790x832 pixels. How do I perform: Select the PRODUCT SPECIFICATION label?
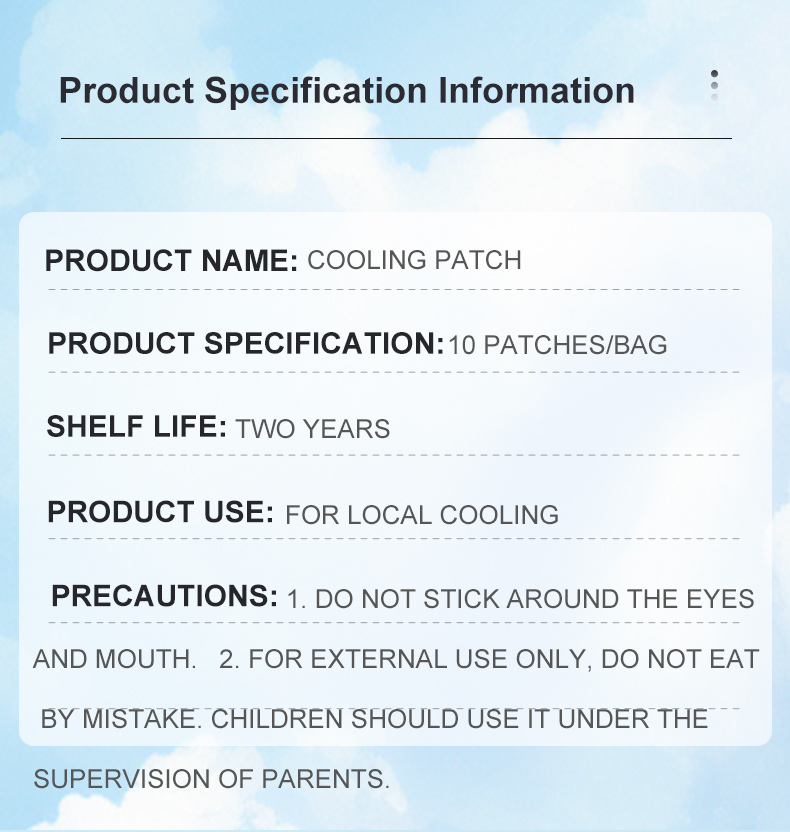(245, 344)
